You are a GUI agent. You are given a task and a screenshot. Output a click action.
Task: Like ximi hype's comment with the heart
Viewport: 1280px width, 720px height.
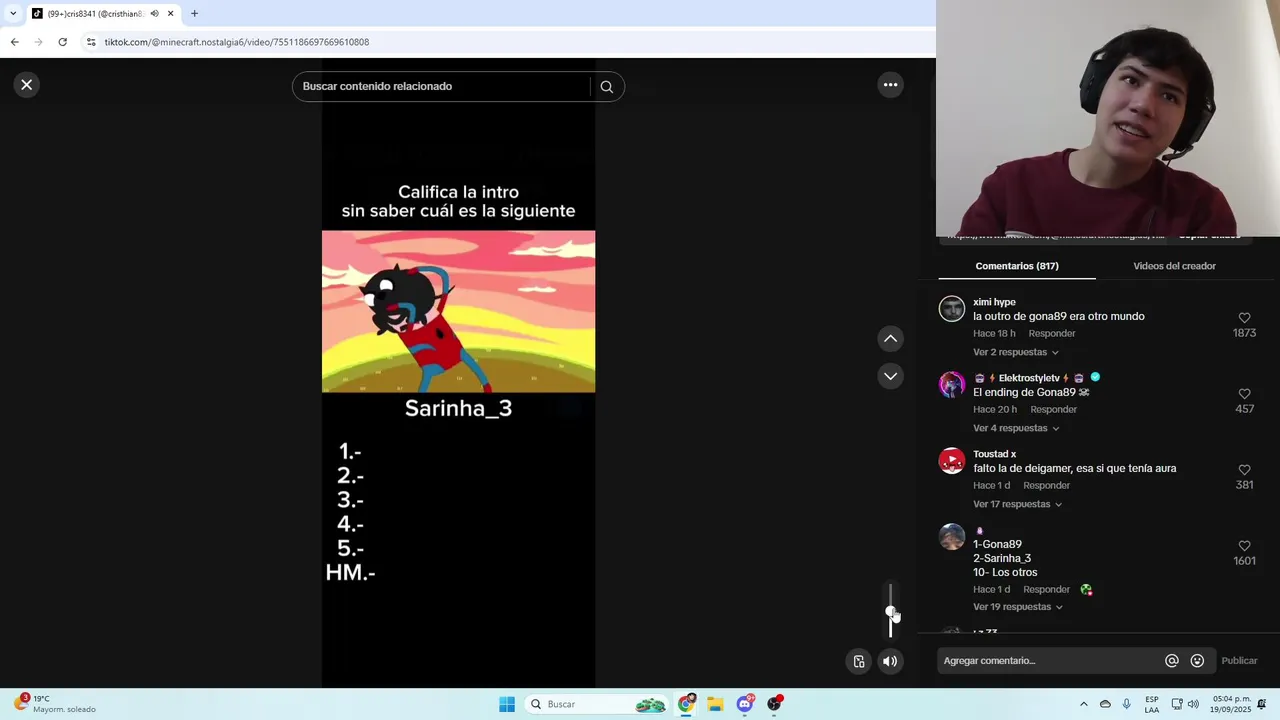pyautogui.click(x=1244, y=318)
